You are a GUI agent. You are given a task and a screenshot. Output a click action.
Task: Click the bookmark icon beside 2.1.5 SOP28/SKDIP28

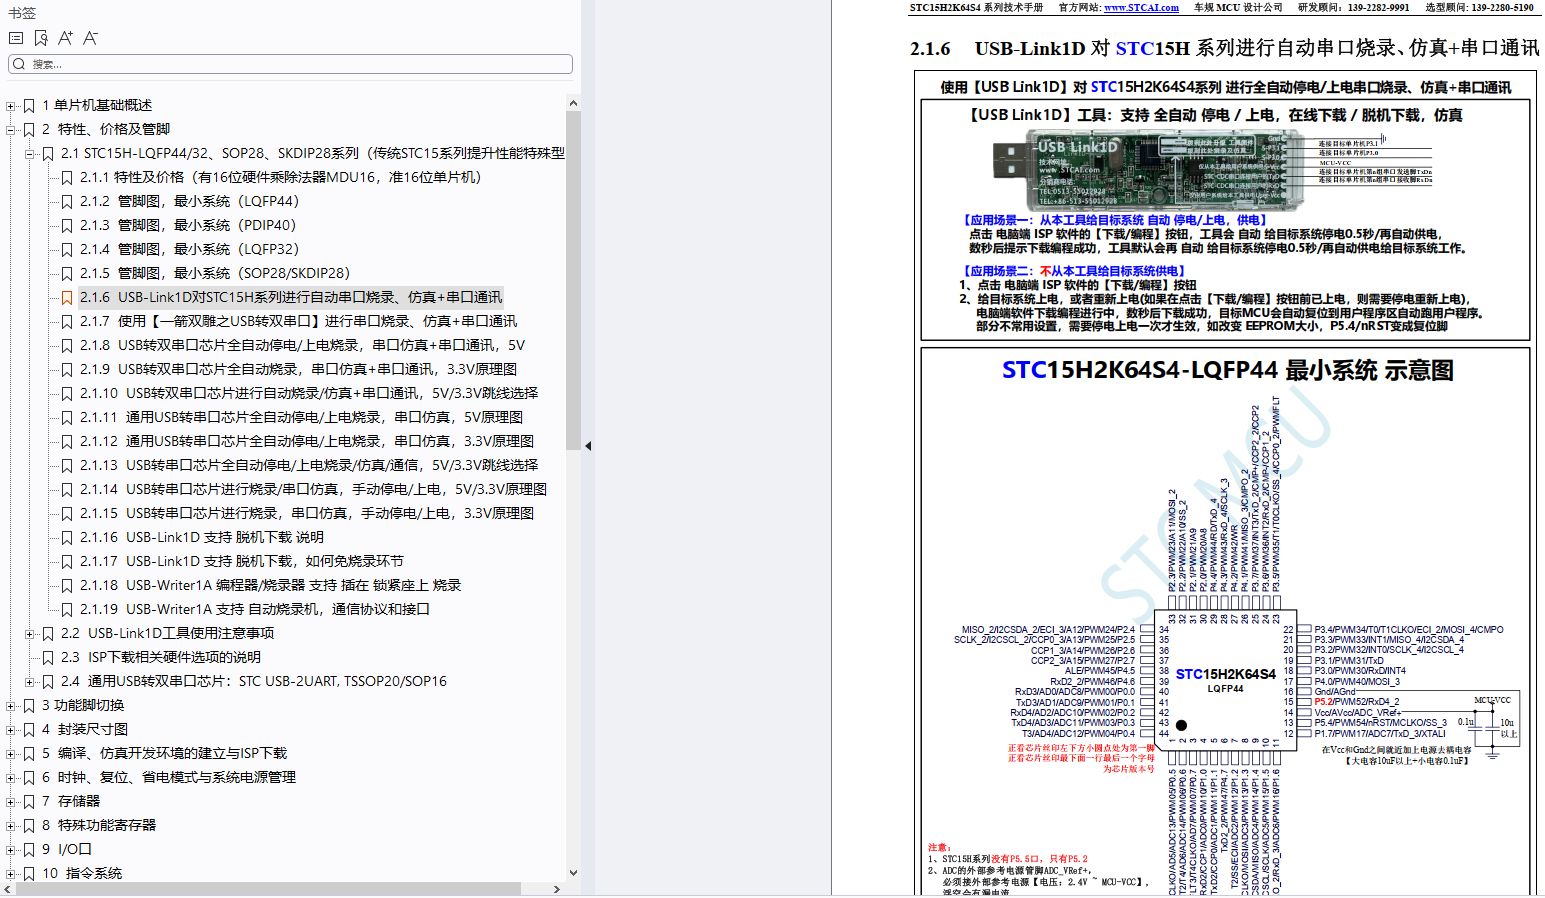[67, 273]
